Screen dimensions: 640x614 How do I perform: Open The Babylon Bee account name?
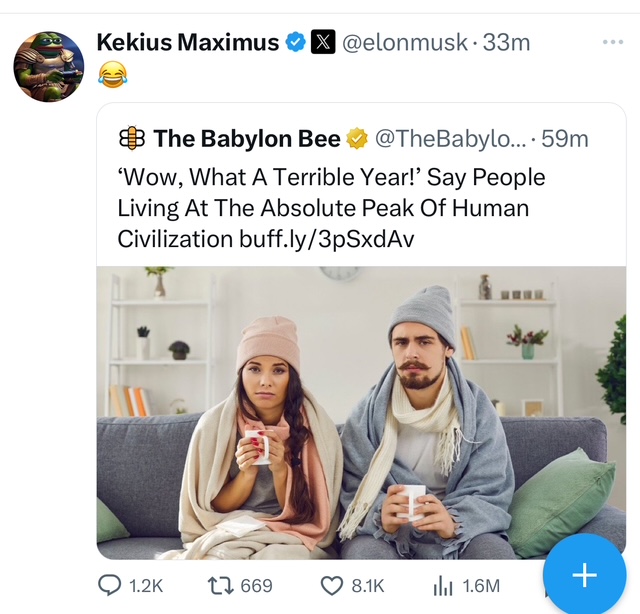248,138
